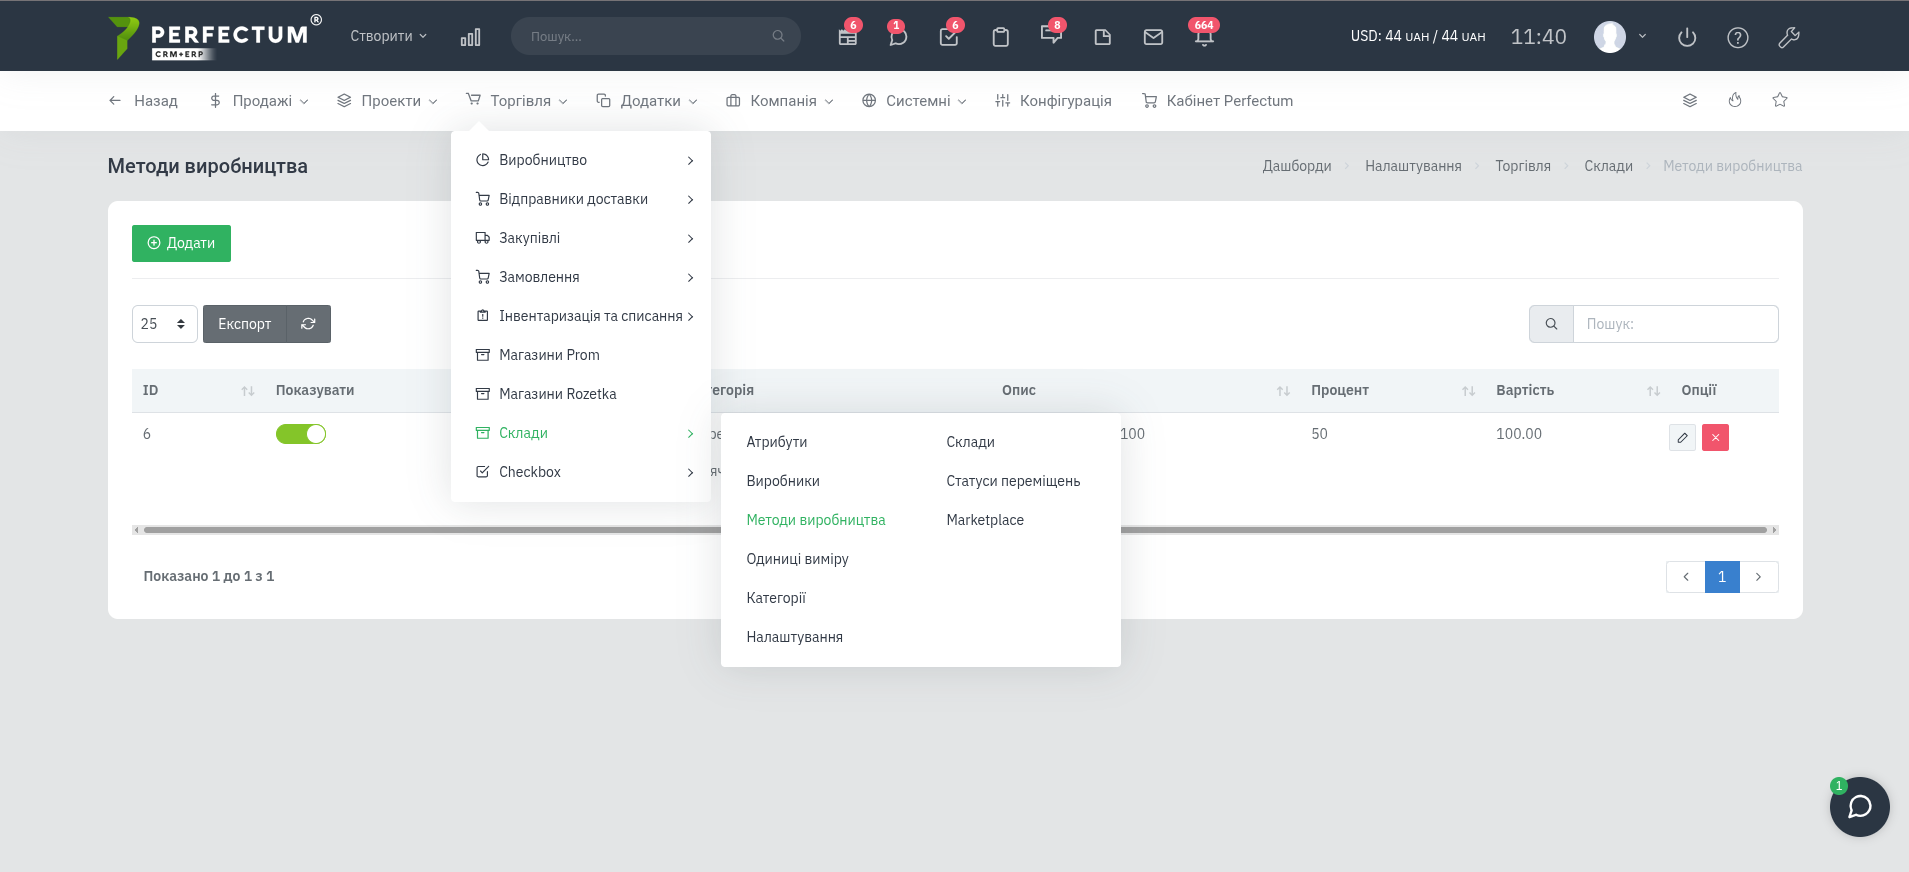
Task: Select Marketplace in submenu
Action: pyautogui.click(x=985, y=520)
